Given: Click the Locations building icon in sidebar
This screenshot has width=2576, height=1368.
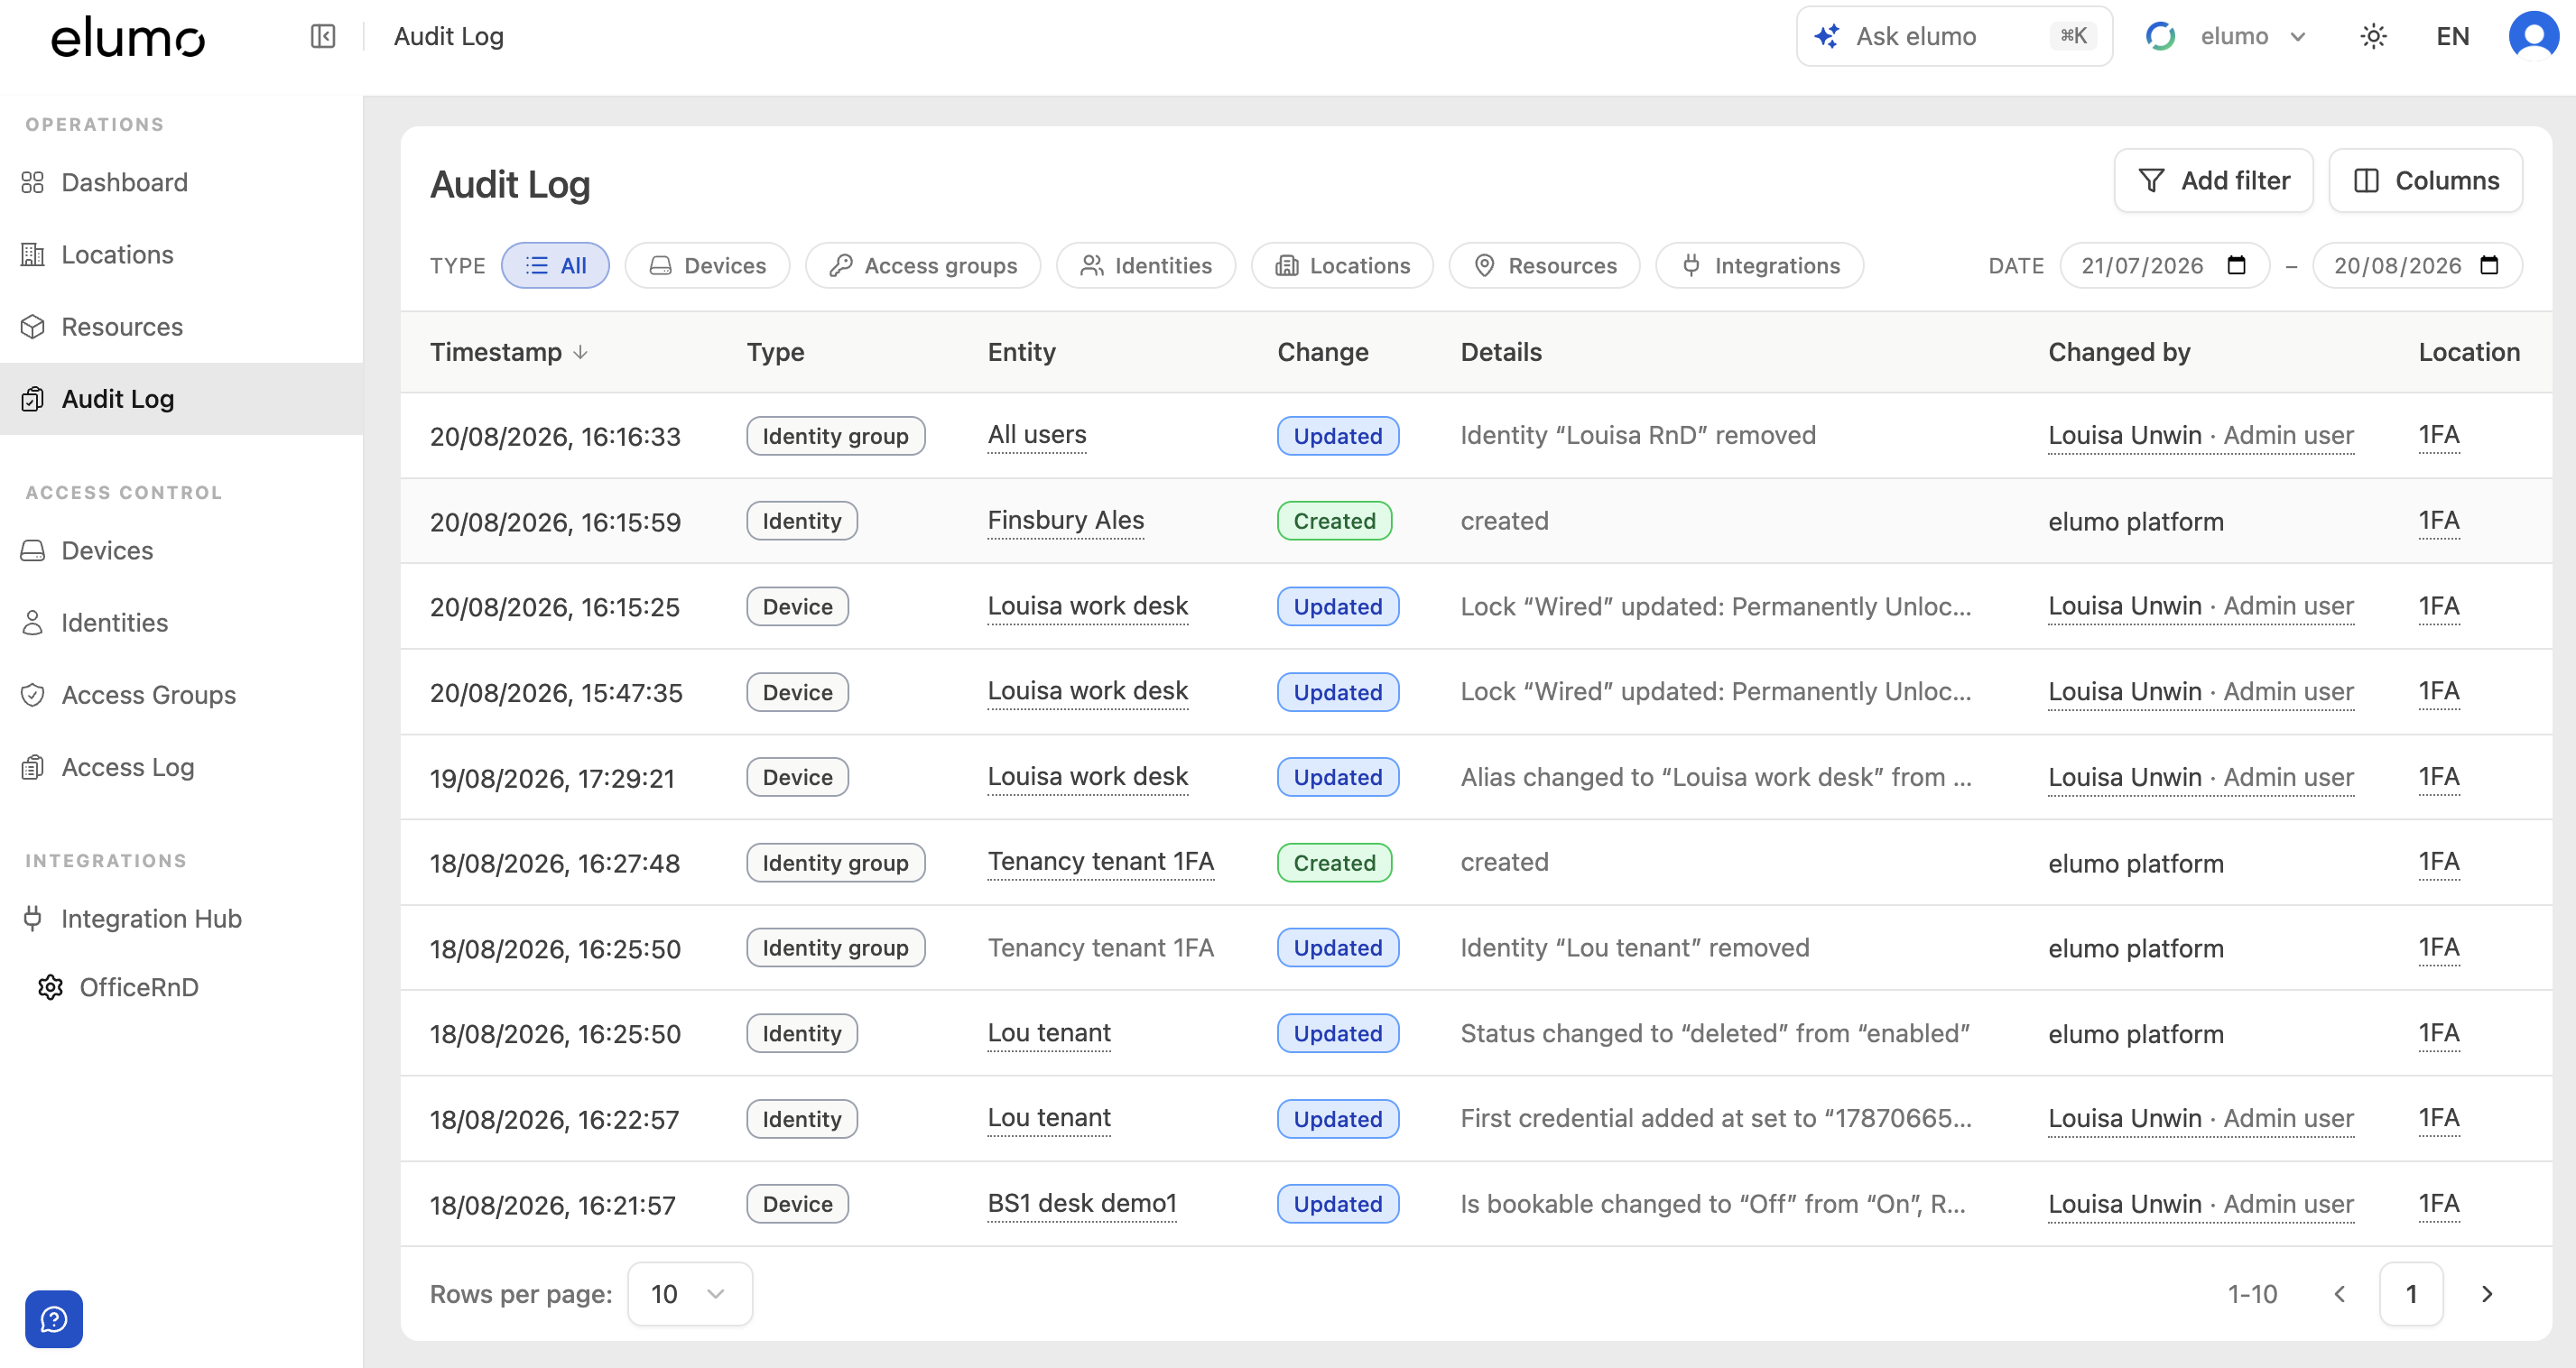Looking at the screenshot, I should coord(33,255).
